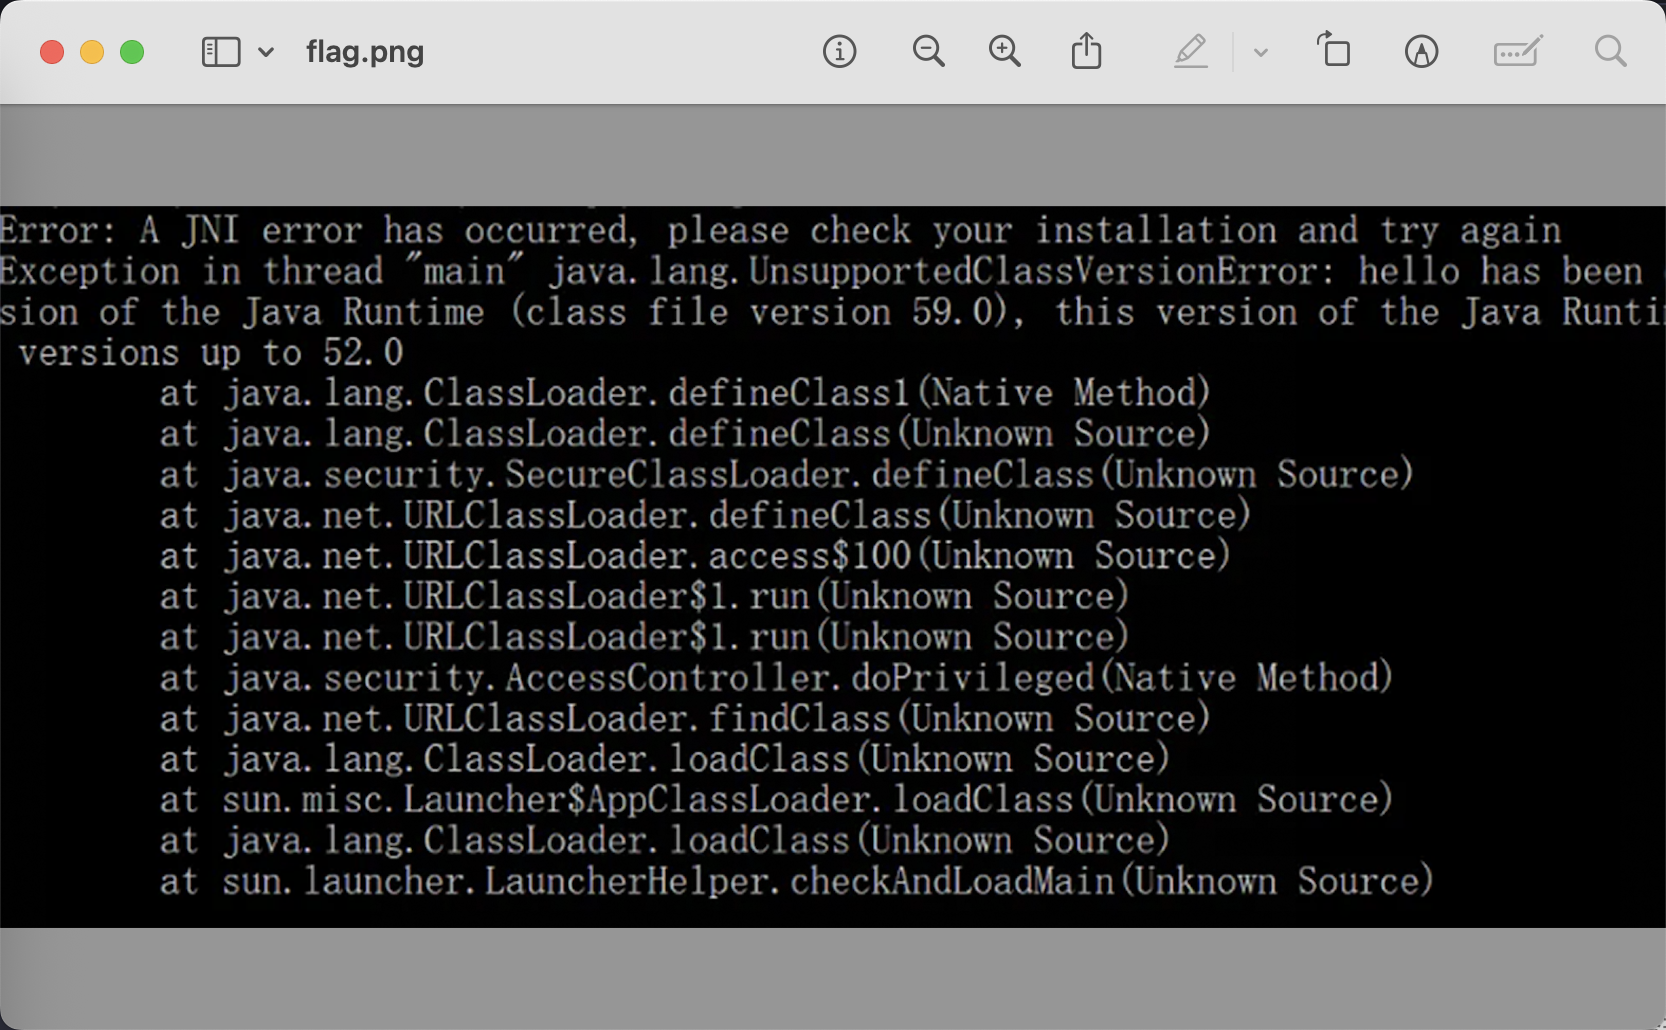Show the image info inspector
Image resolution: width=1666 pixels, height=1030 pixels.
[839, 52]
